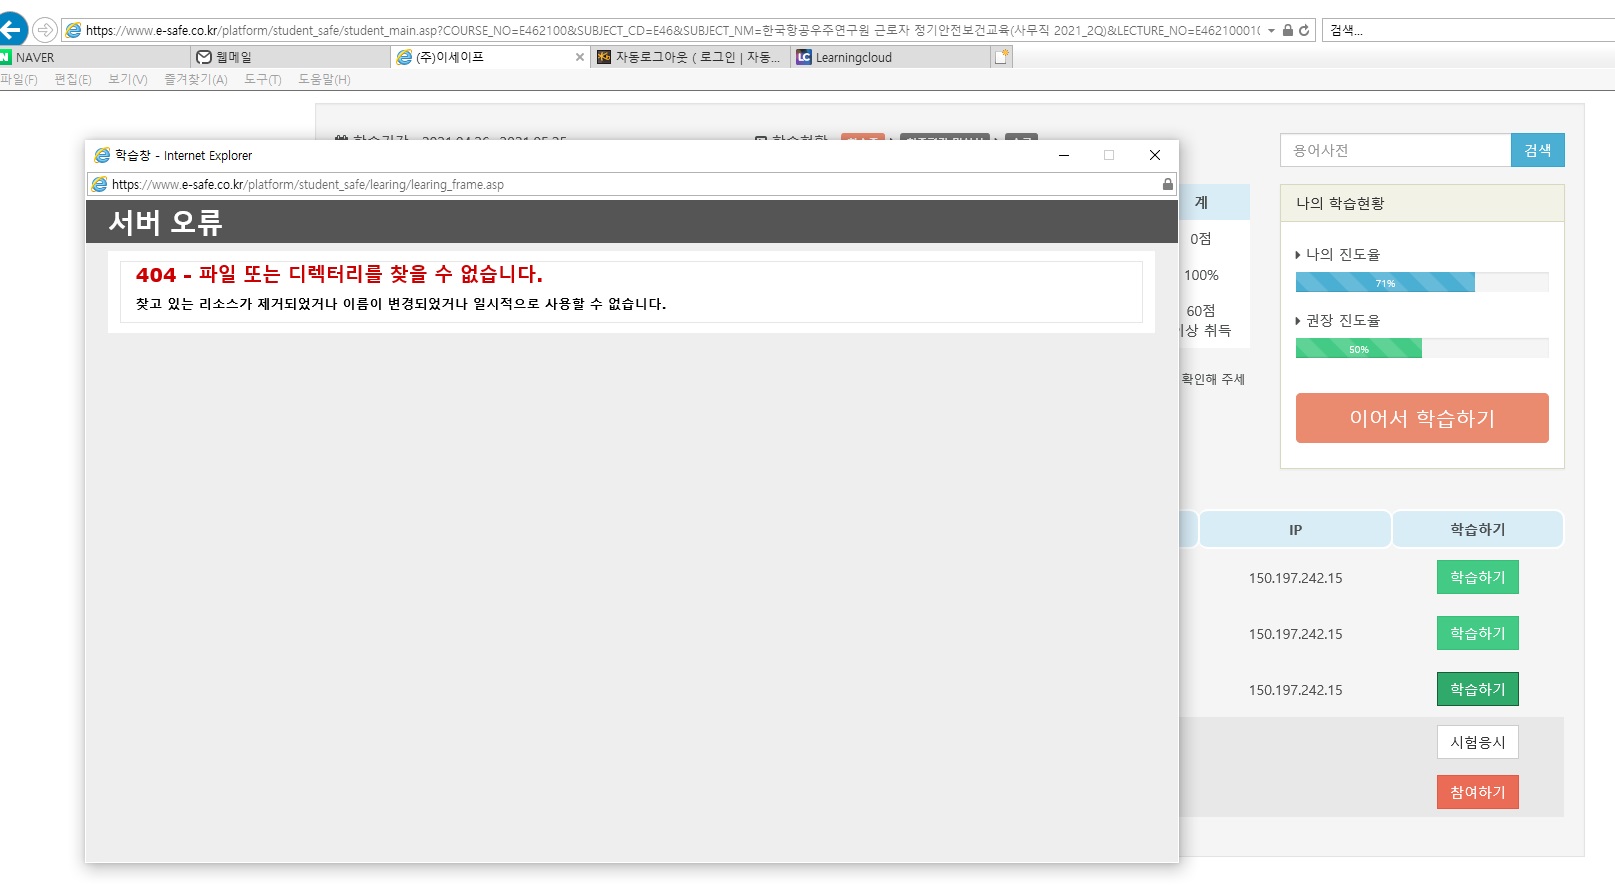Click the red 참여하기 button
Viewport: 1615px width, 889px height.
pos(1477,792)
